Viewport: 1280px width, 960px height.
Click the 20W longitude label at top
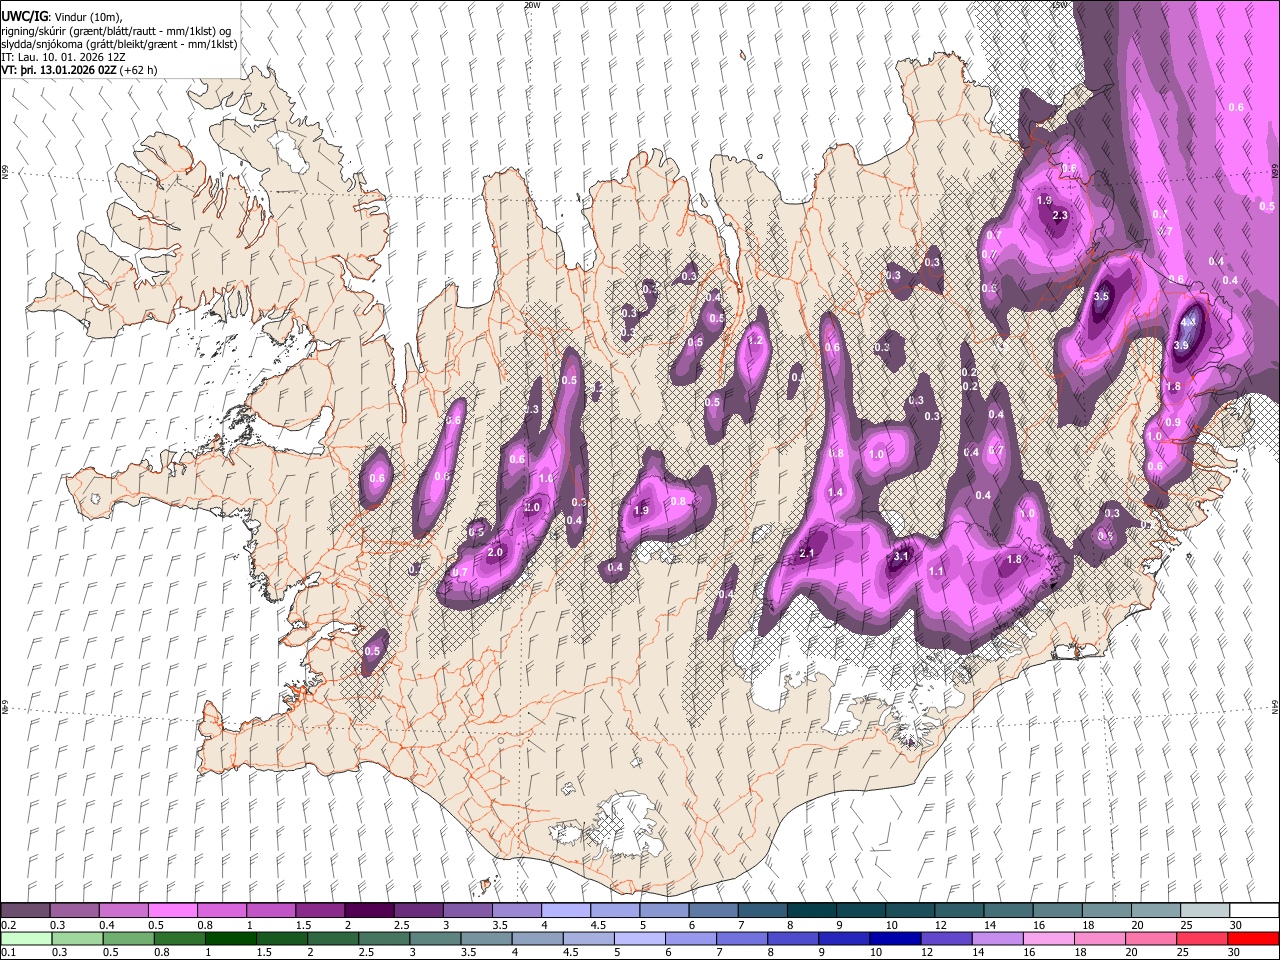tap(532, 5)
